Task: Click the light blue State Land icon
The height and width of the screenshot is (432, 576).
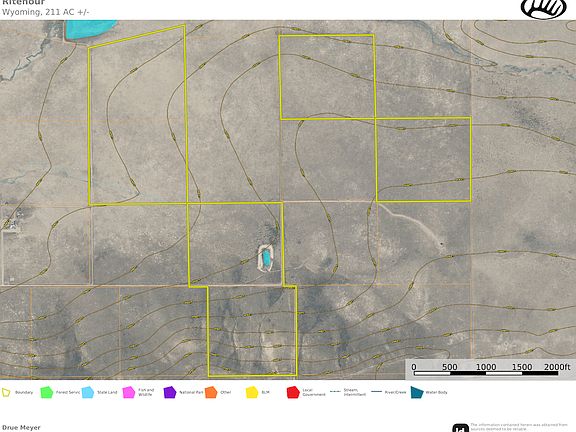Action: pos(88,392)
